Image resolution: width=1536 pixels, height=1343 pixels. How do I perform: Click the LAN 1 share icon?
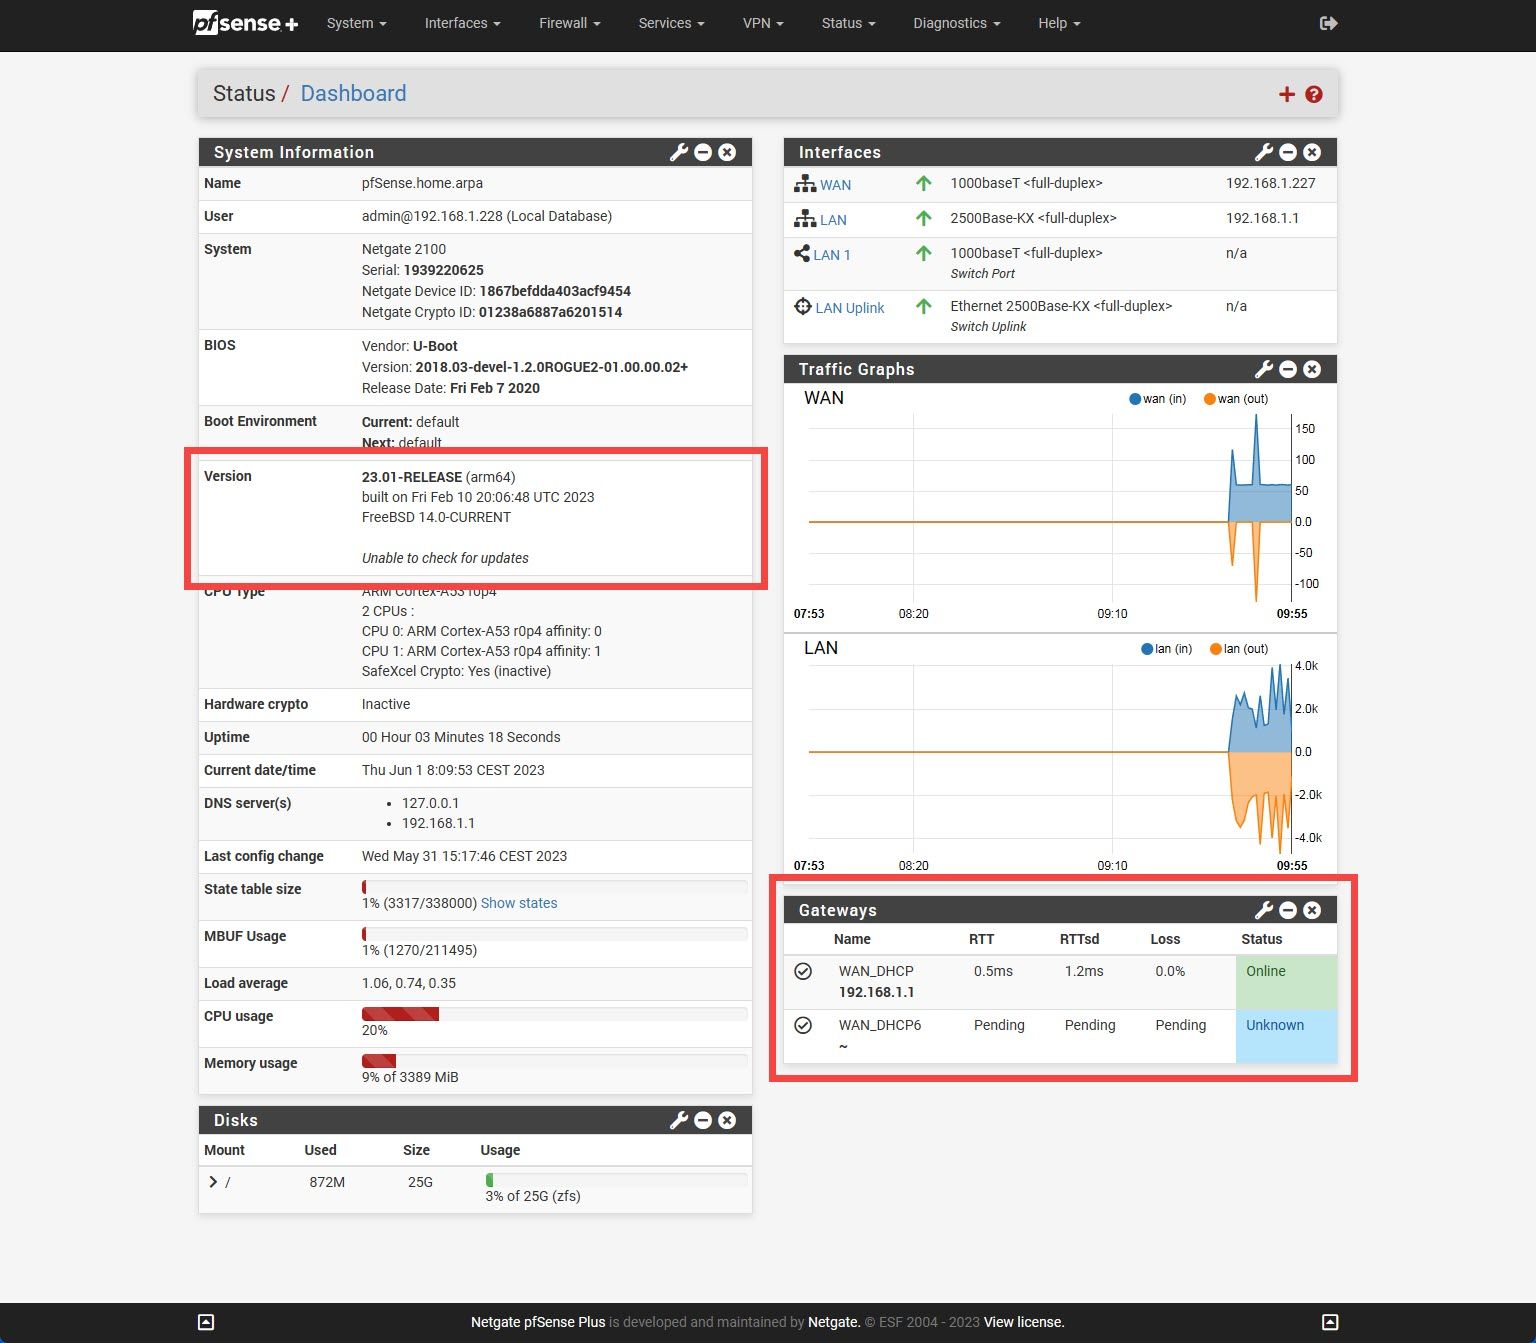(802, 253)
